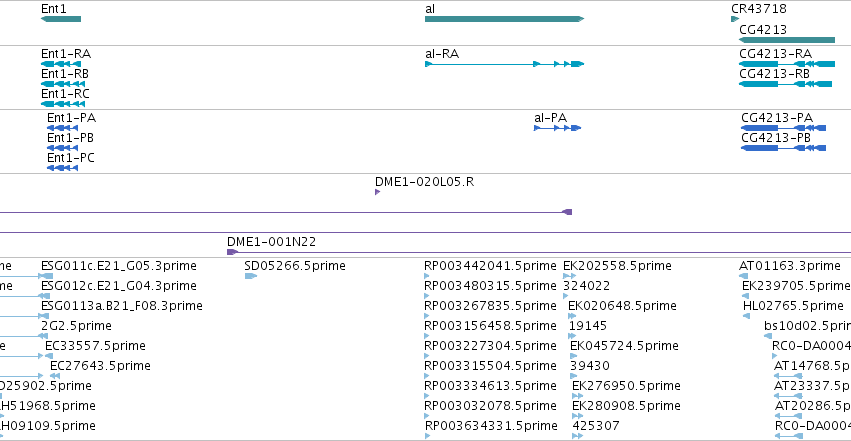Select the CG4213-PA CDS glyph
This screenshot has height=441, width=851.
pos(784,128)
